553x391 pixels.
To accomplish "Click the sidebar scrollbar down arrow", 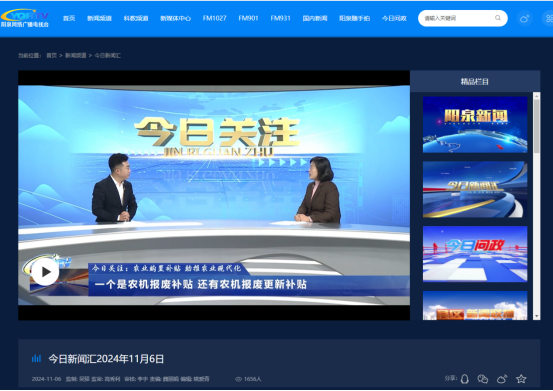I will 536,316.
